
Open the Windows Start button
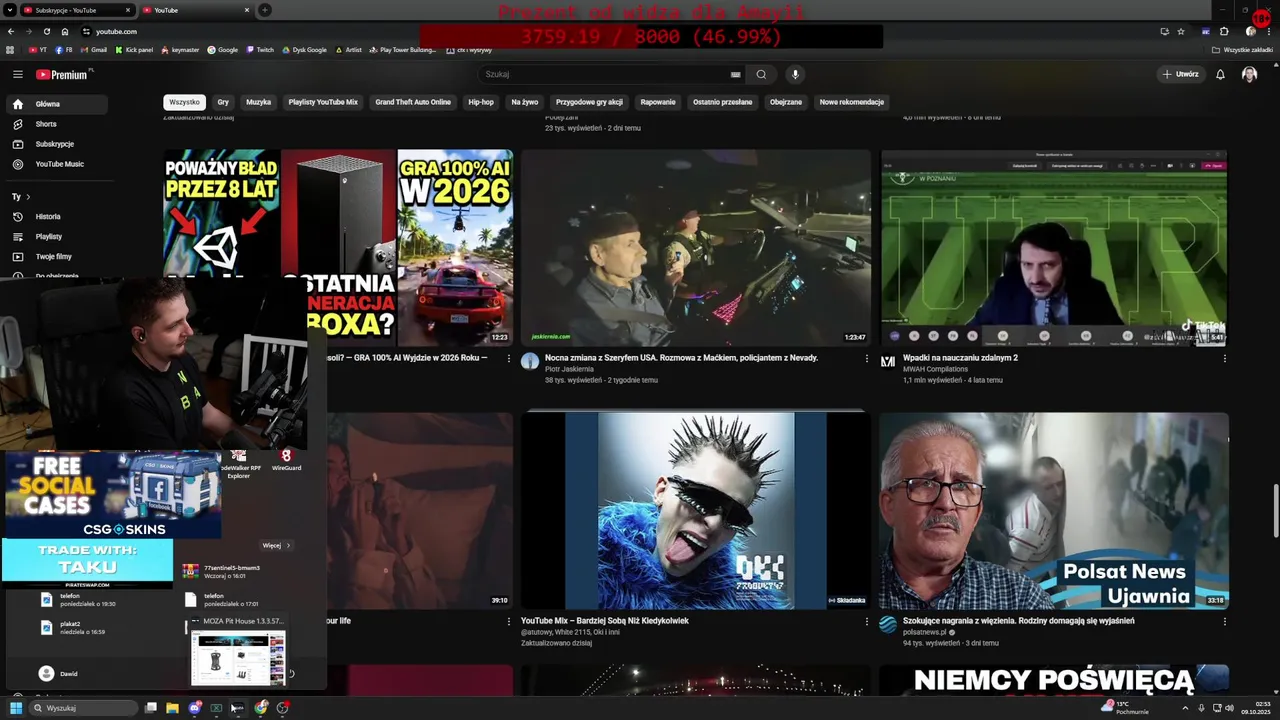point(16,708)
